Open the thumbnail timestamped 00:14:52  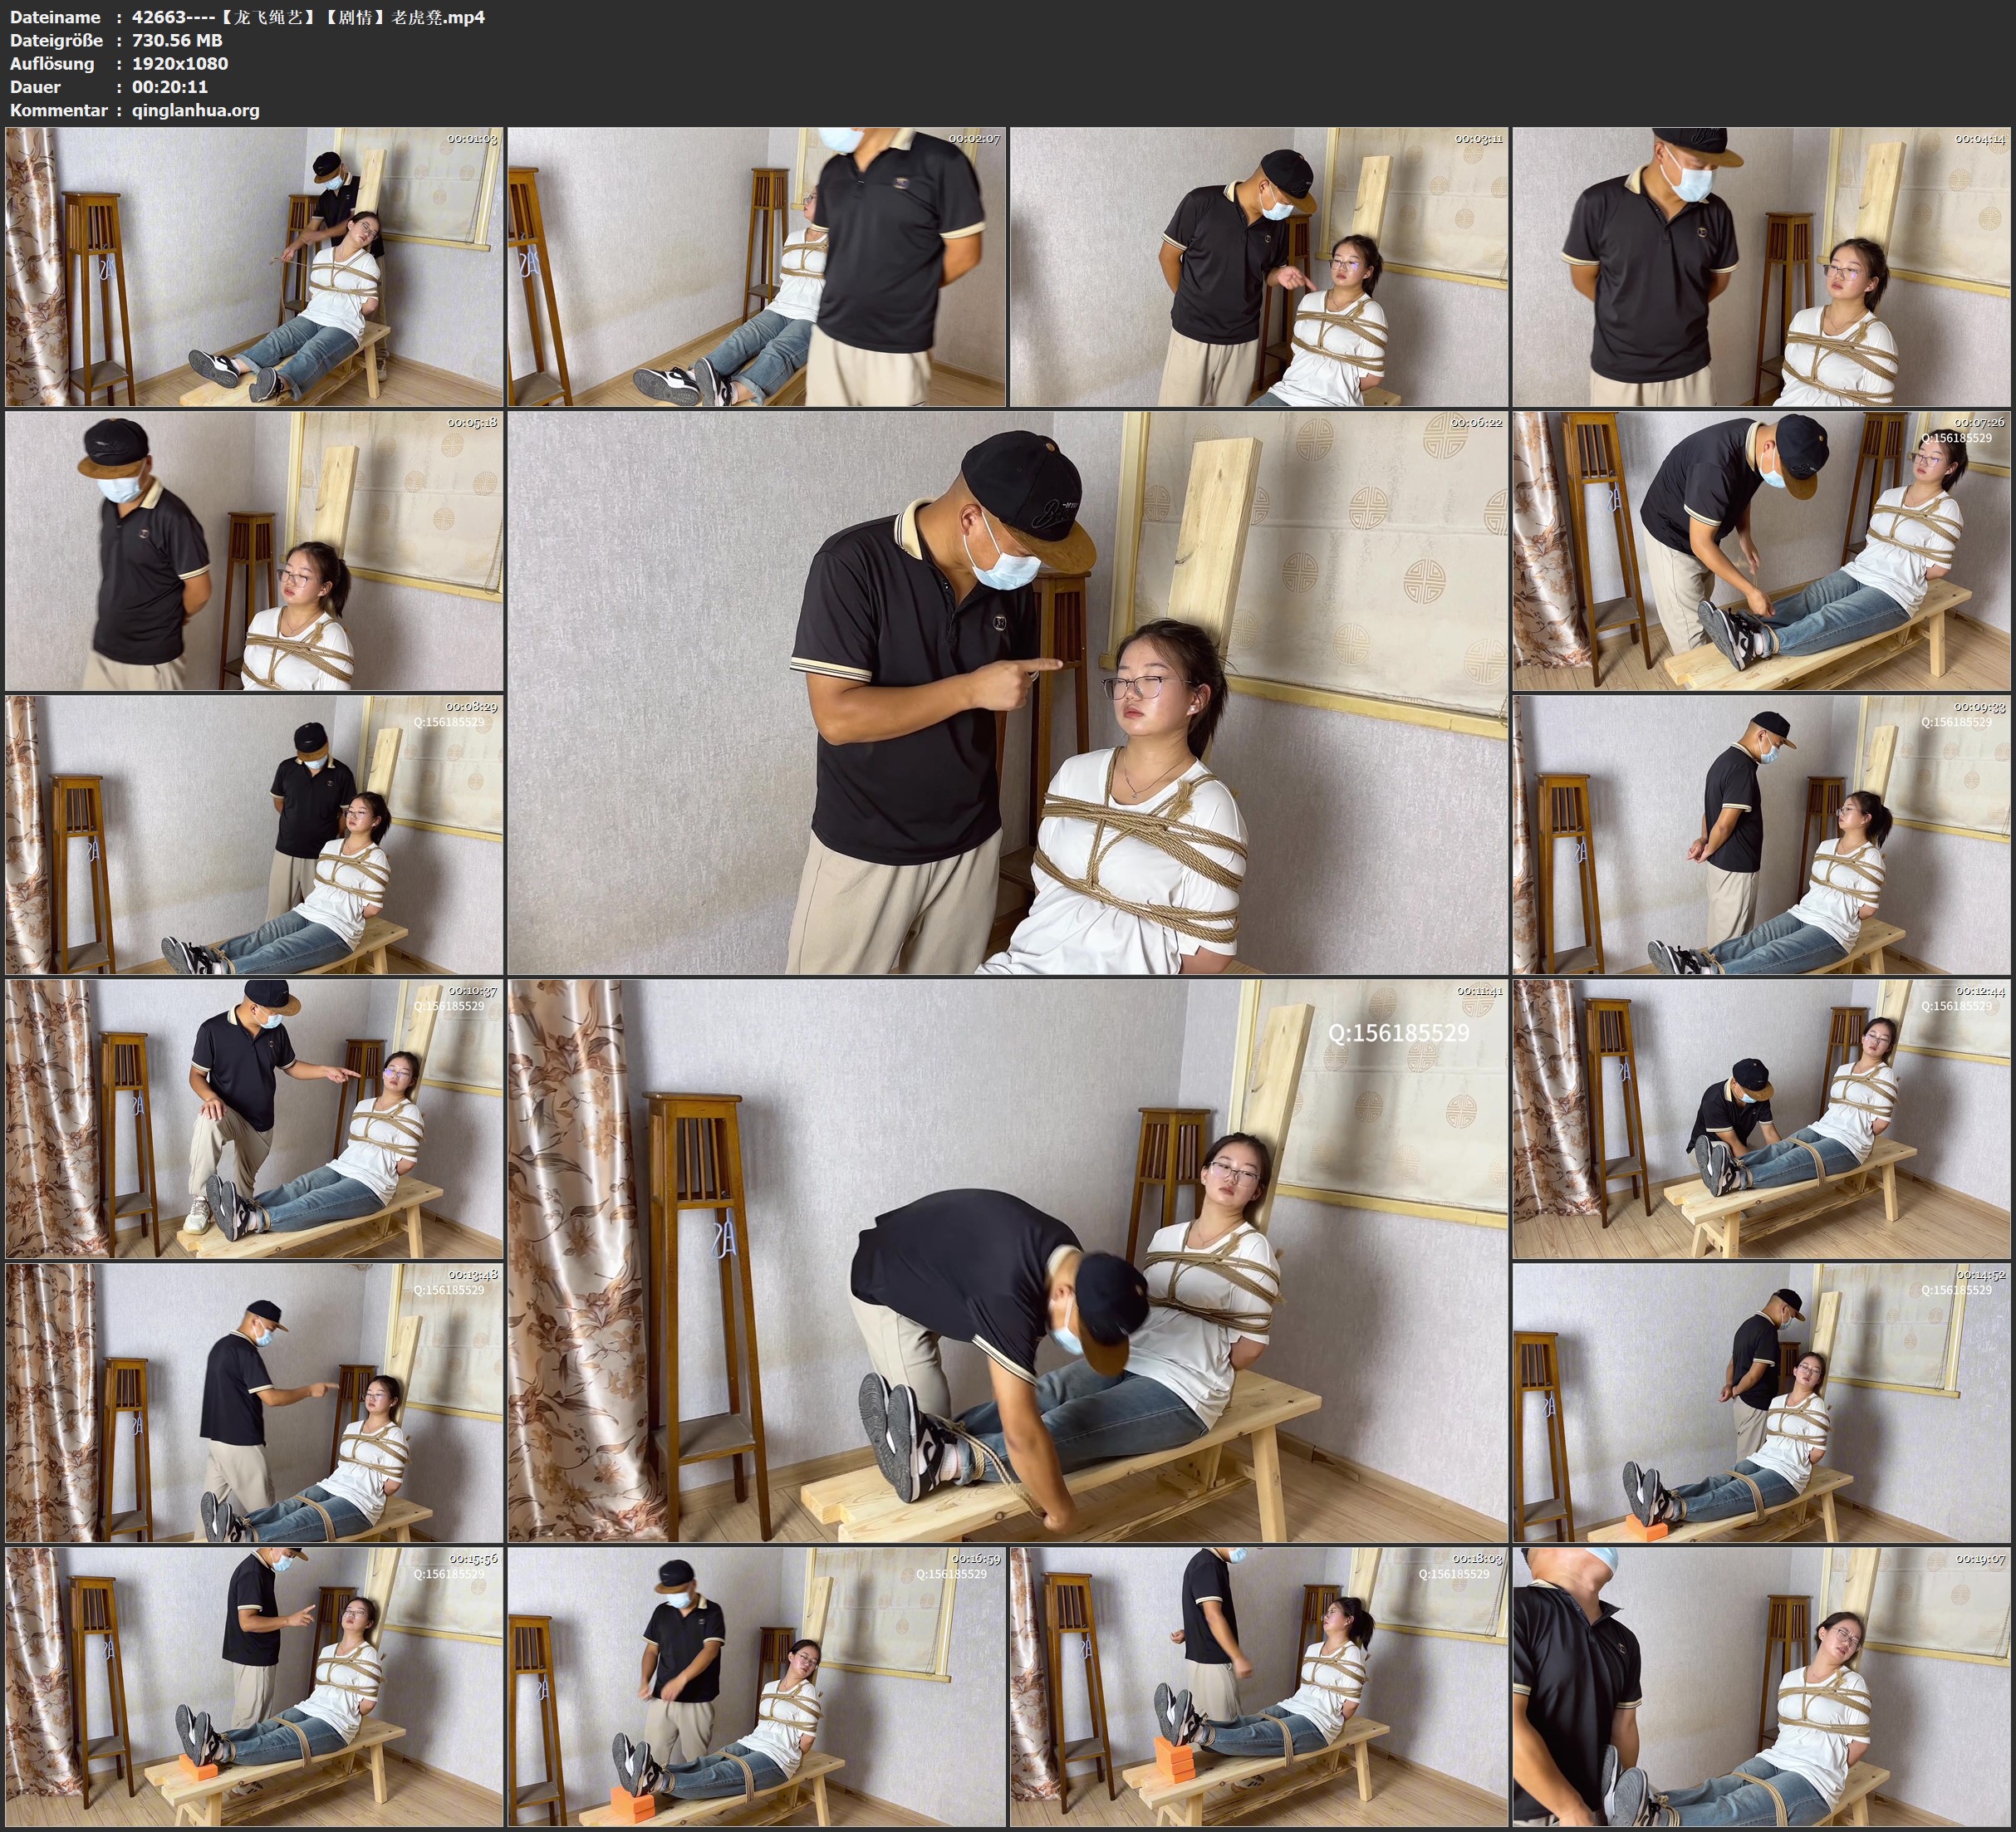point(1761,1402)
